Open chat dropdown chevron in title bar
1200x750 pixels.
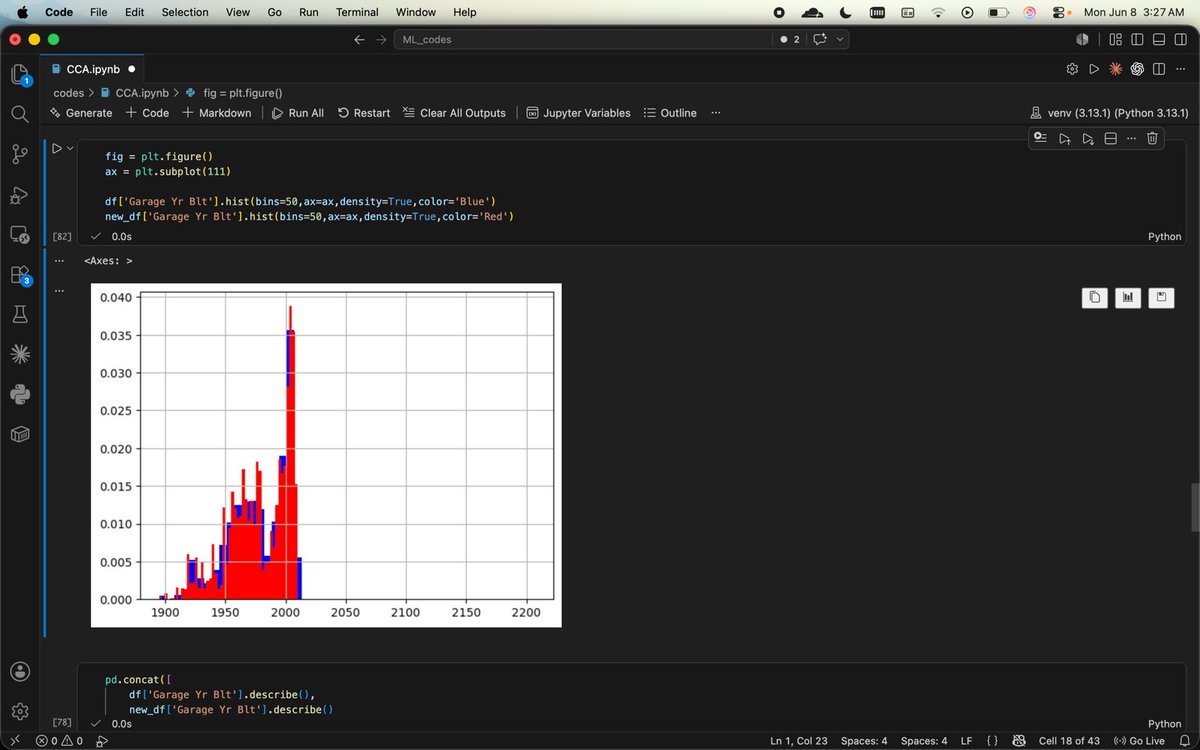[840, 39]
